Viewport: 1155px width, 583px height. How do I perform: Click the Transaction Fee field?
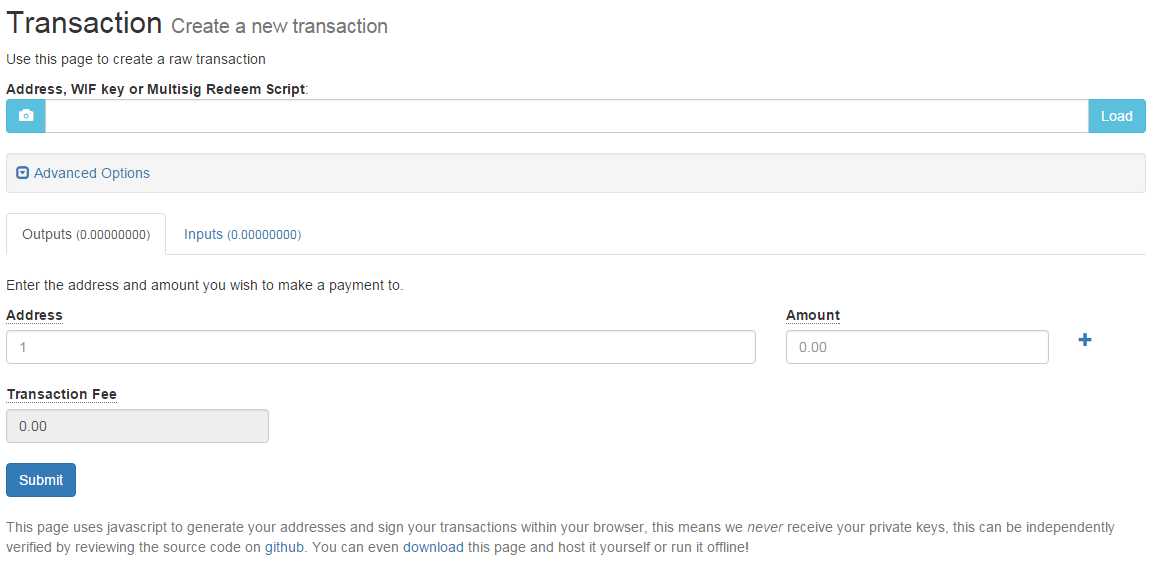[x=137, y=425]
